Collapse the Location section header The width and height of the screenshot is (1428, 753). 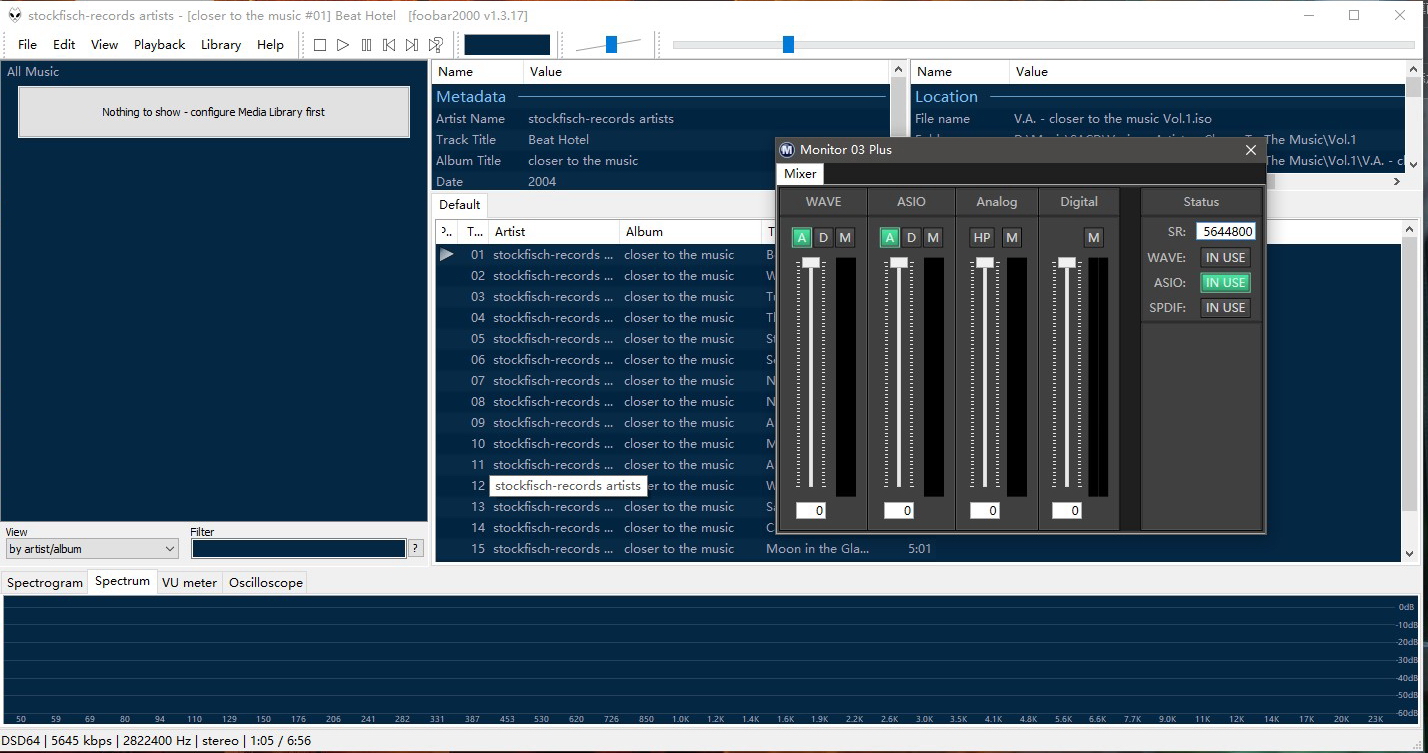tap(946, 97)
